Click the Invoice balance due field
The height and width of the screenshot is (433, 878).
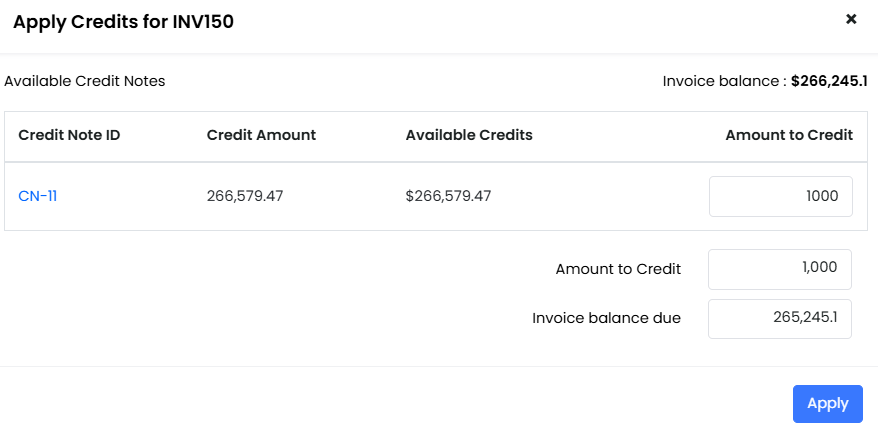[x=779, y=319]
